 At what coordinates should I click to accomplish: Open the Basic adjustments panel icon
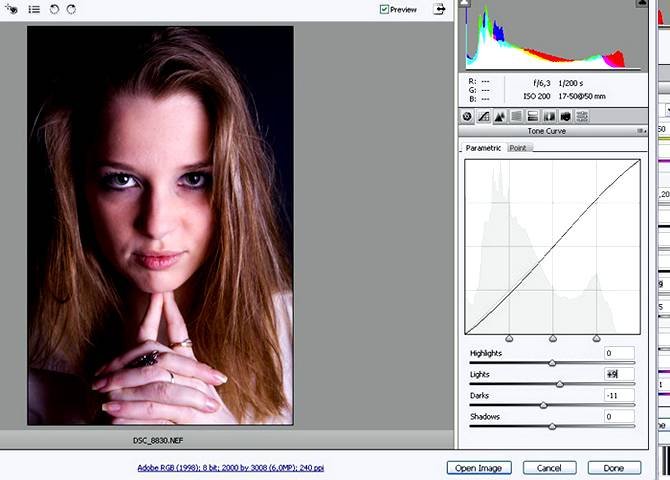467,117
